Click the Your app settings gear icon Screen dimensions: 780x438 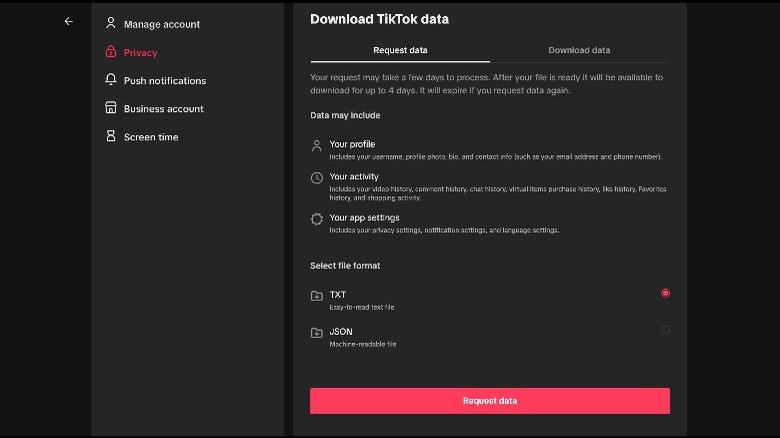(x=317, y=219)
